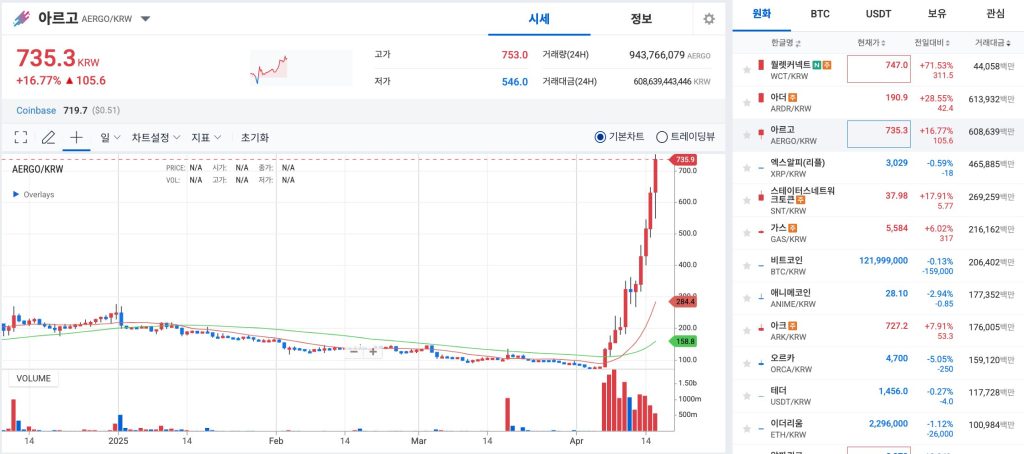This screenshot has height=454, width=1024.
Task: Click the 고가 753.0 value
Action: coord(514,55)
